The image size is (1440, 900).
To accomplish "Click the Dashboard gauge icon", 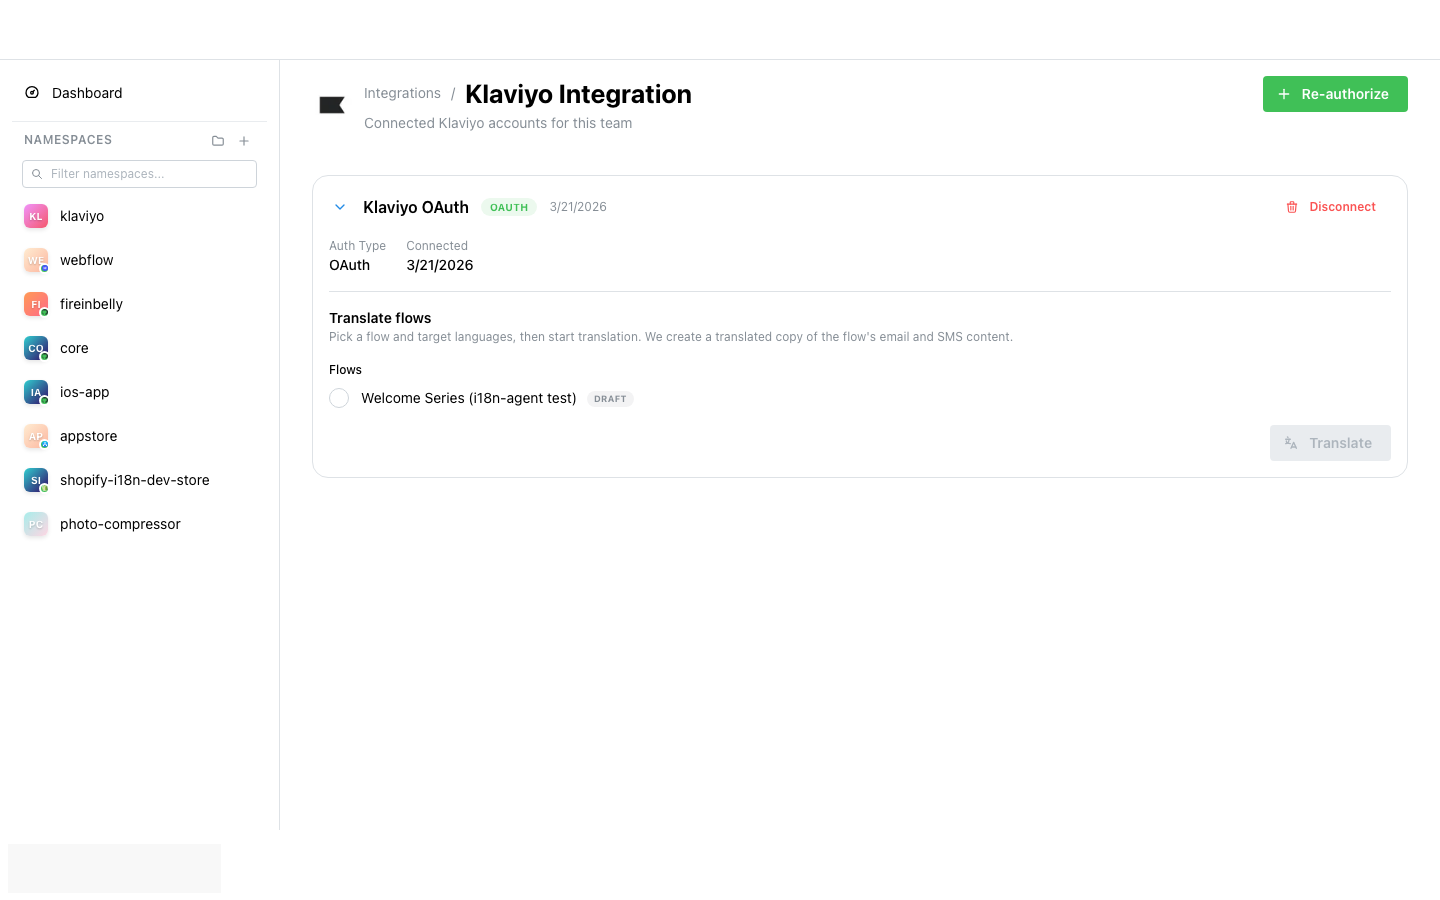I will coord(32,93).
